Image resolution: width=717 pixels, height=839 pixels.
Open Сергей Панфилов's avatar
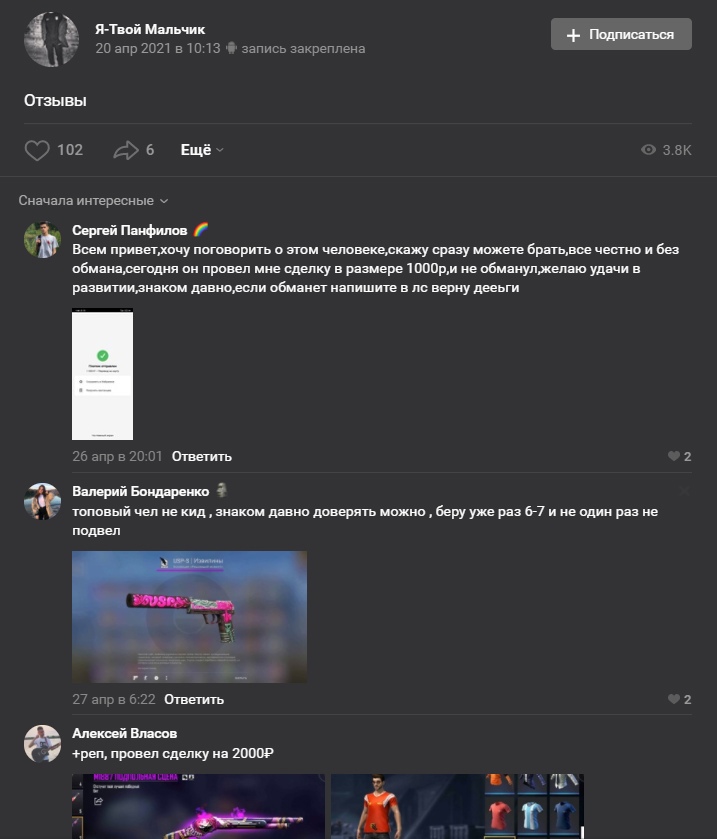coord(42,240)
